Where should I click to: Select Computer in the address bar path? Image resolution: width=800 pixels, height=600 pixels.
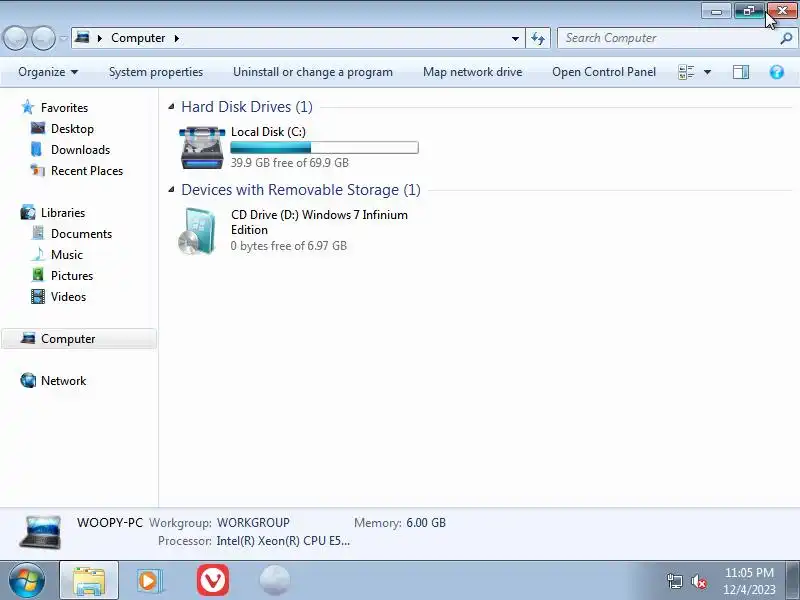(x=138, y=38)
